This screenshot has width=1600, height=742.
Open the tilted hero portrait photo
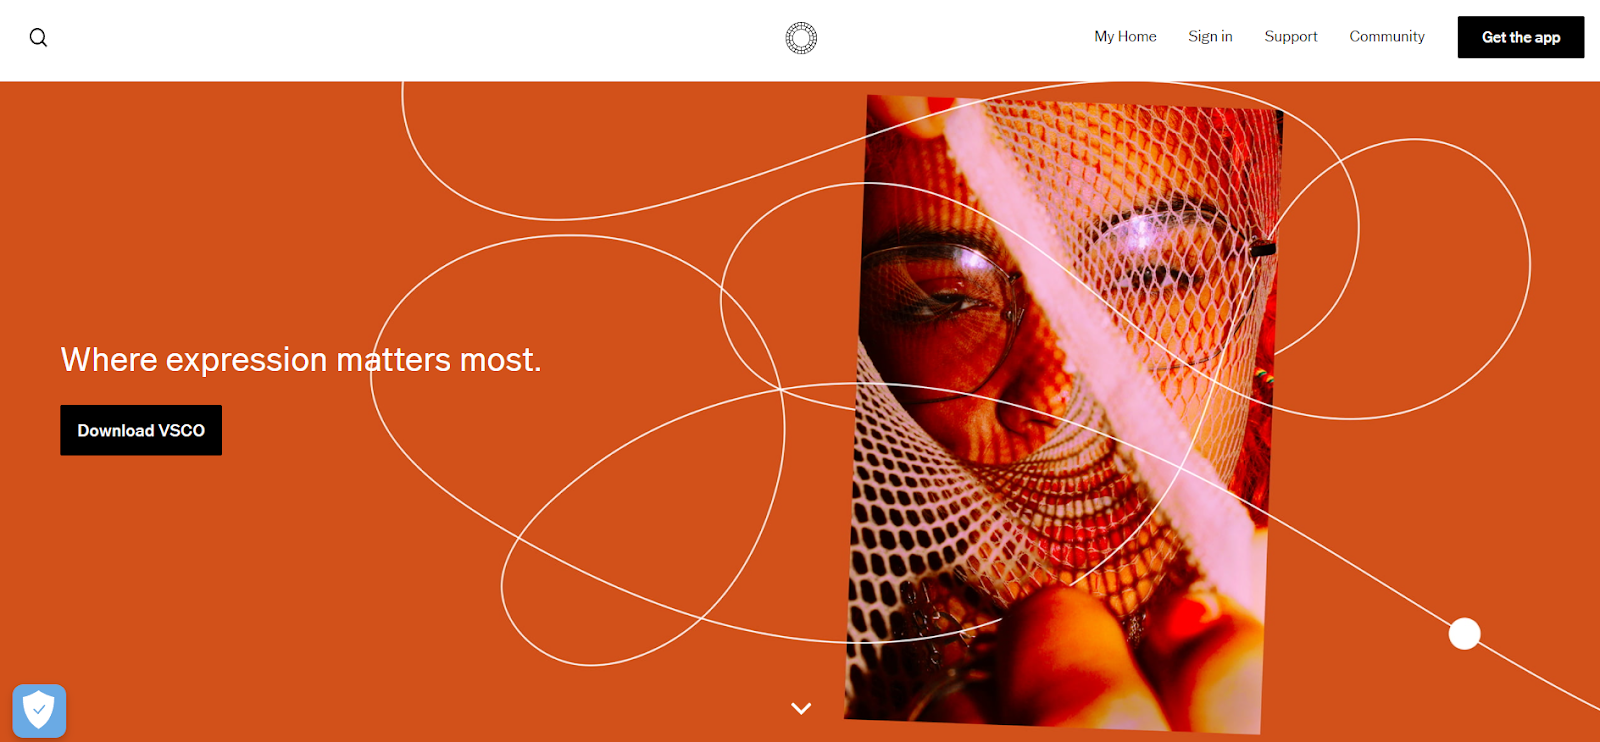pos(1063,414)
